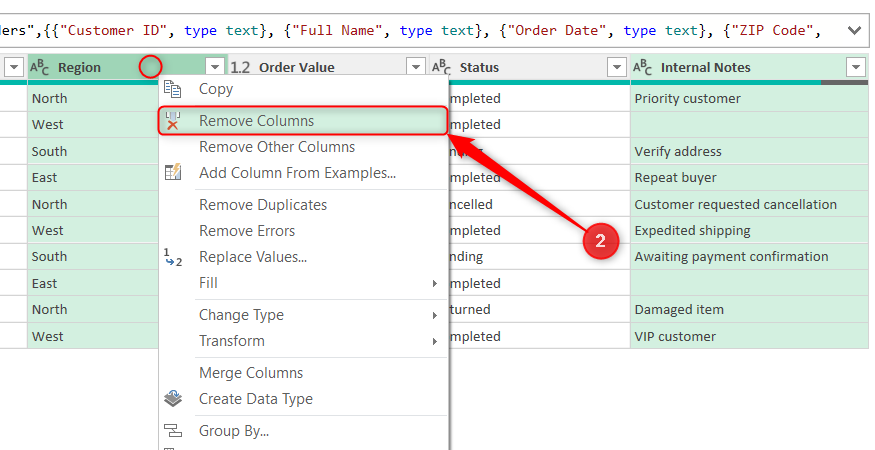
Task: Expand the formula bar chevron
Action: 854,30
